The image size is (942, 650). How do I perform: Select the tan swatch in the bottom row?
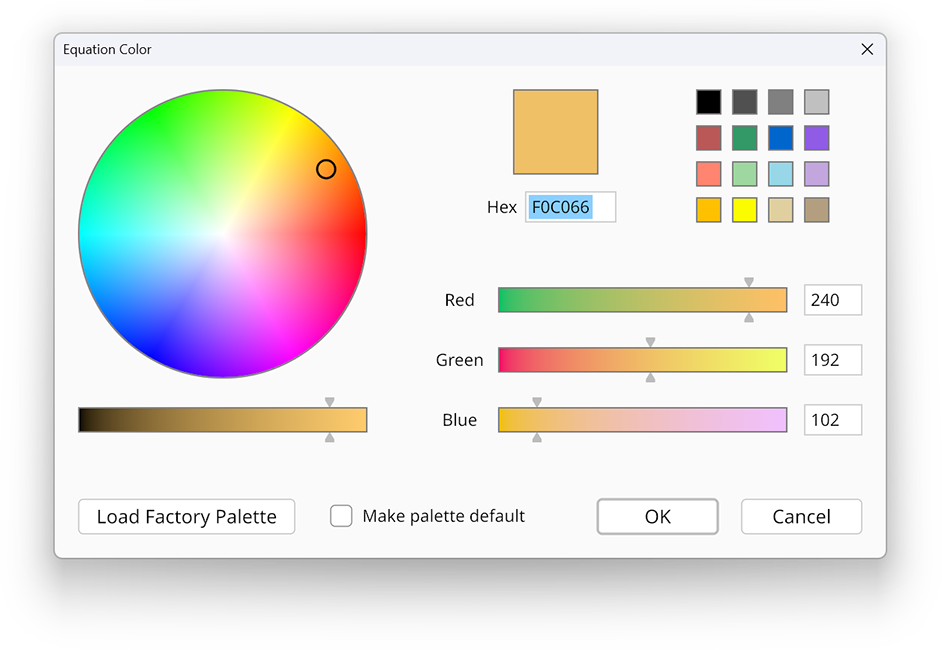pos(780,209)
